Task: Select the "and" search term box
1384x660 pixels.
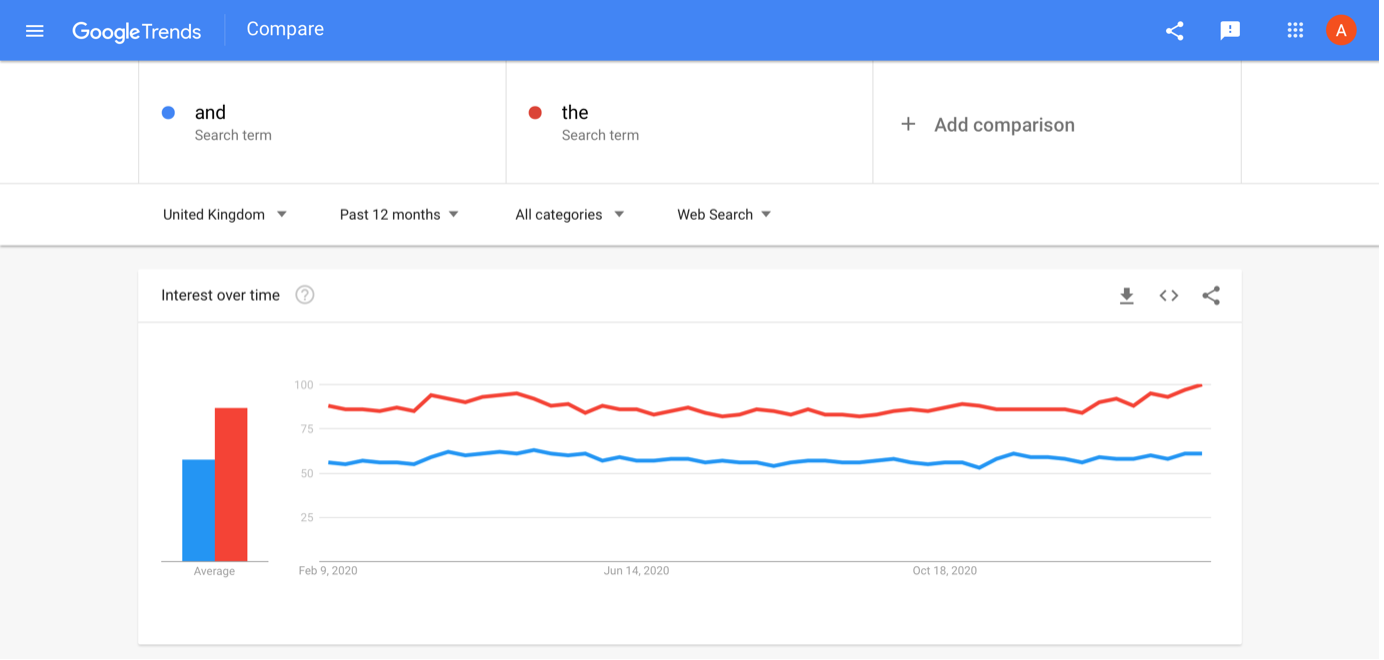Action: coord(324,123)
